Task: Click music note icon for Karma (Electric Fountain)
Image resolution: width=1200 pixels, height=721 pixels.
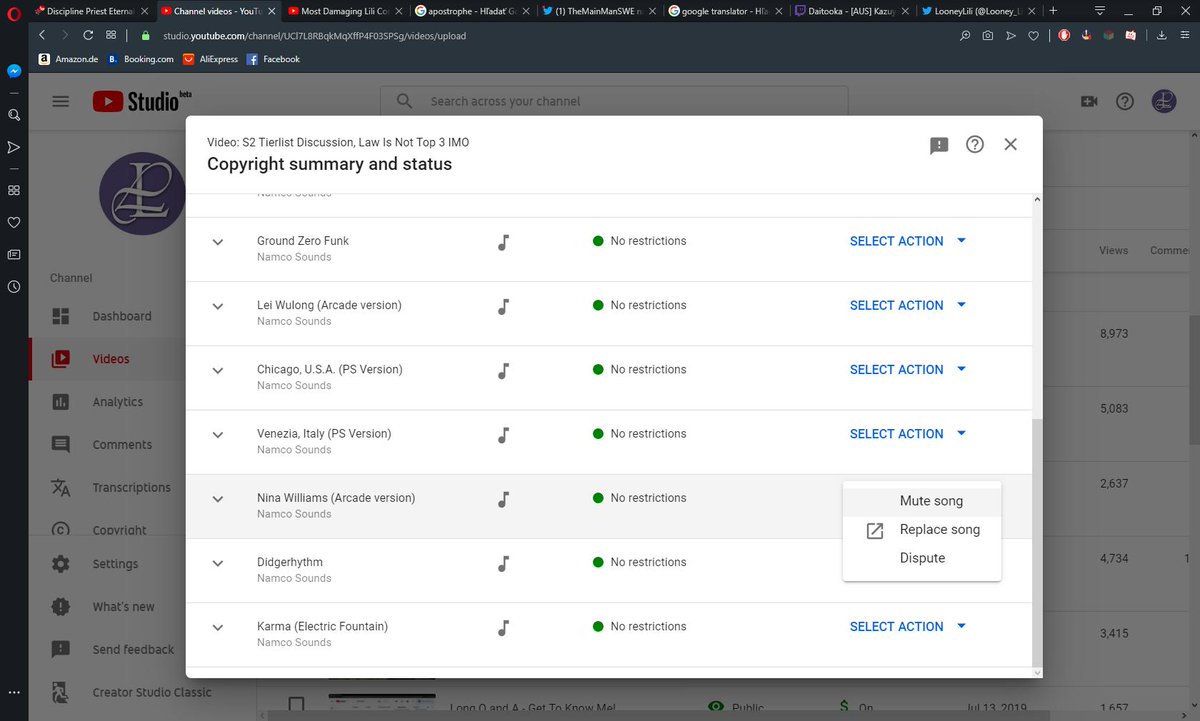Action: coord(504,627)
